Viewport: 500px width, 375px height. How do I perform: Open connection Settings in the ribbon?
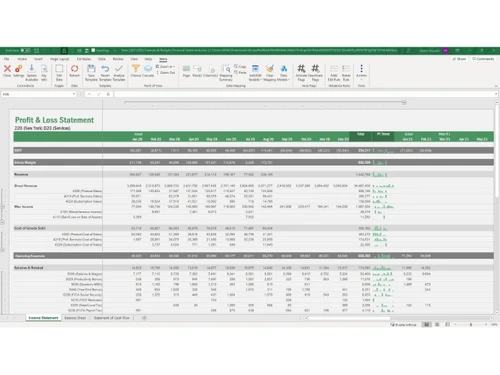click(x=19, y=69)
